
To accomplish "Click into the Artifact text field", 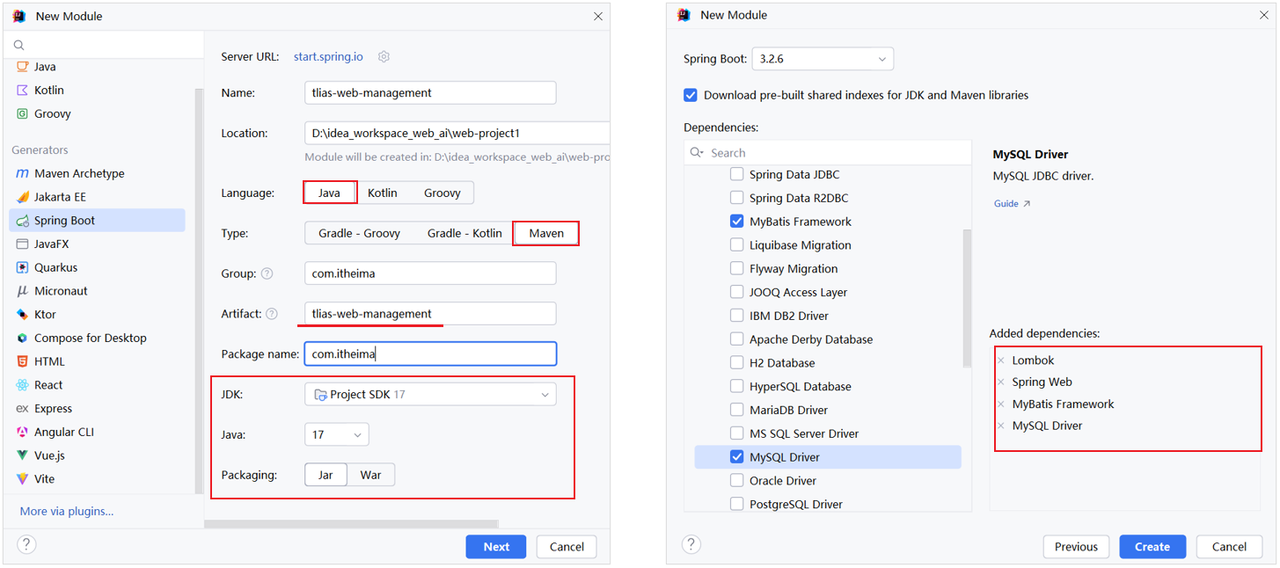I will coord(430,314).
